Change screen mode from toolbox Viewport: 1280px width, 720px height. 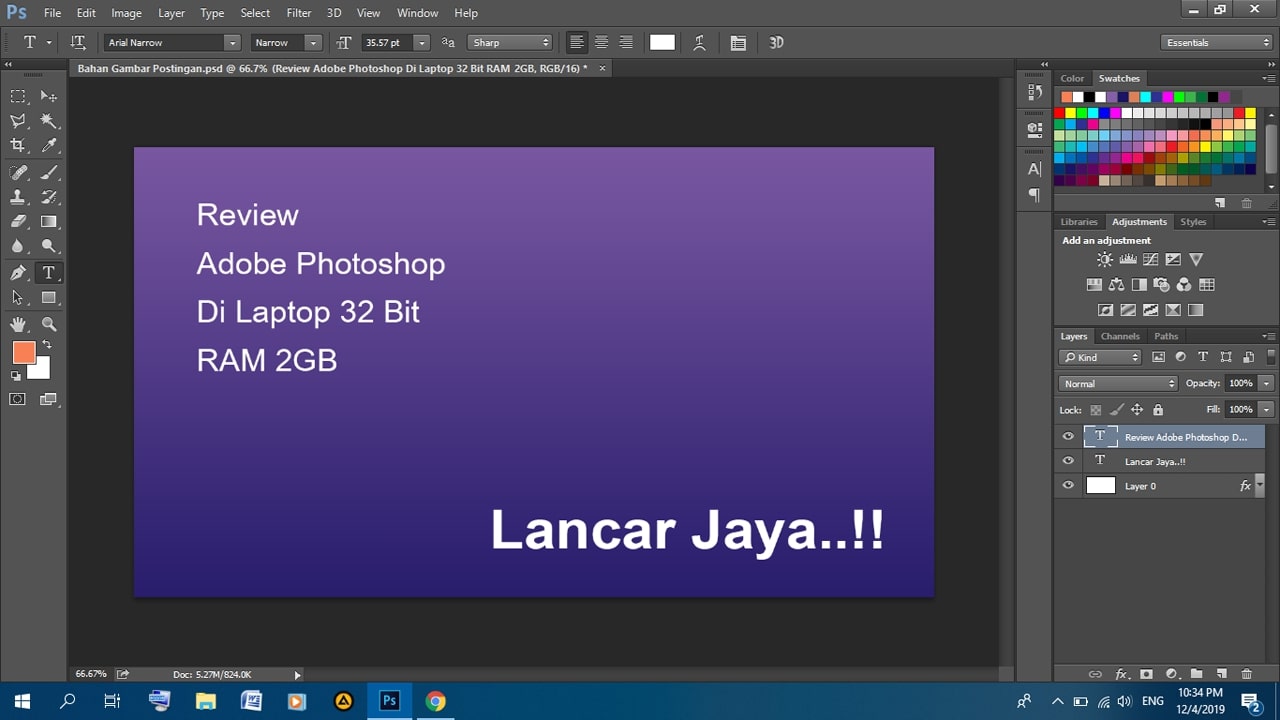click(x=48, y=399)
